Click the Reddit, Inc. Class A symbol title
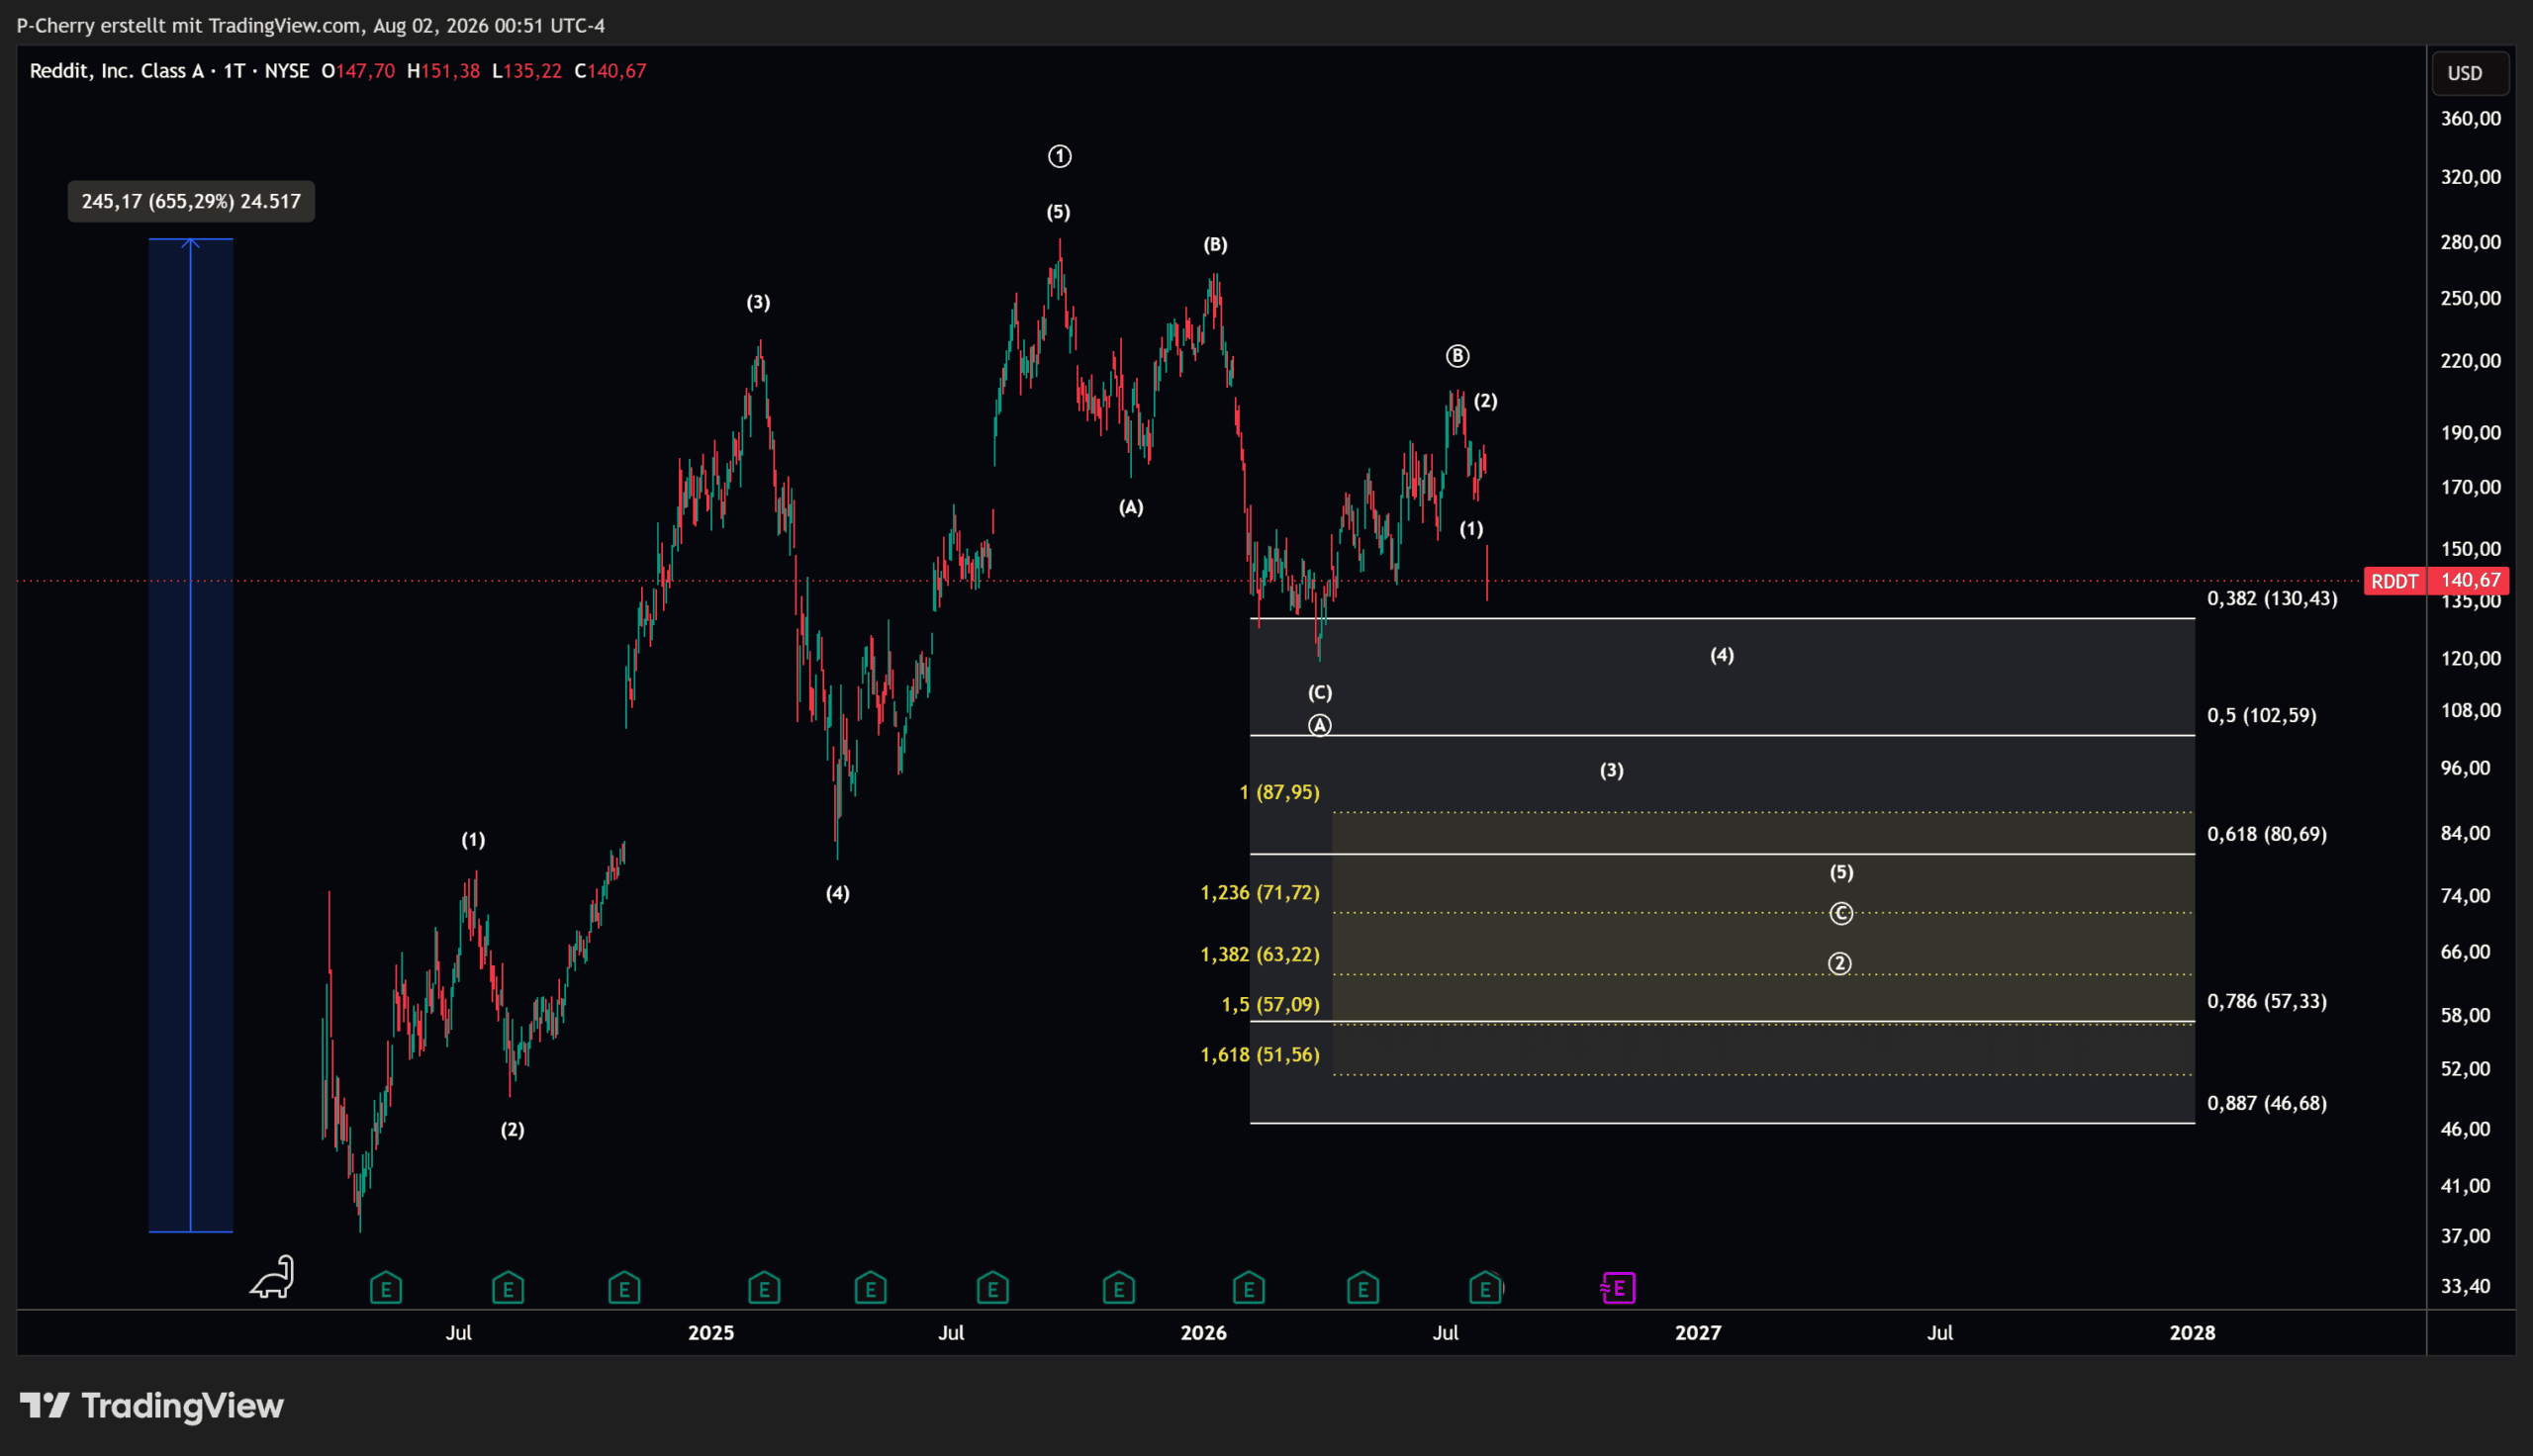Viewport: 2533px width, 1456px height. tap(116, 71)
